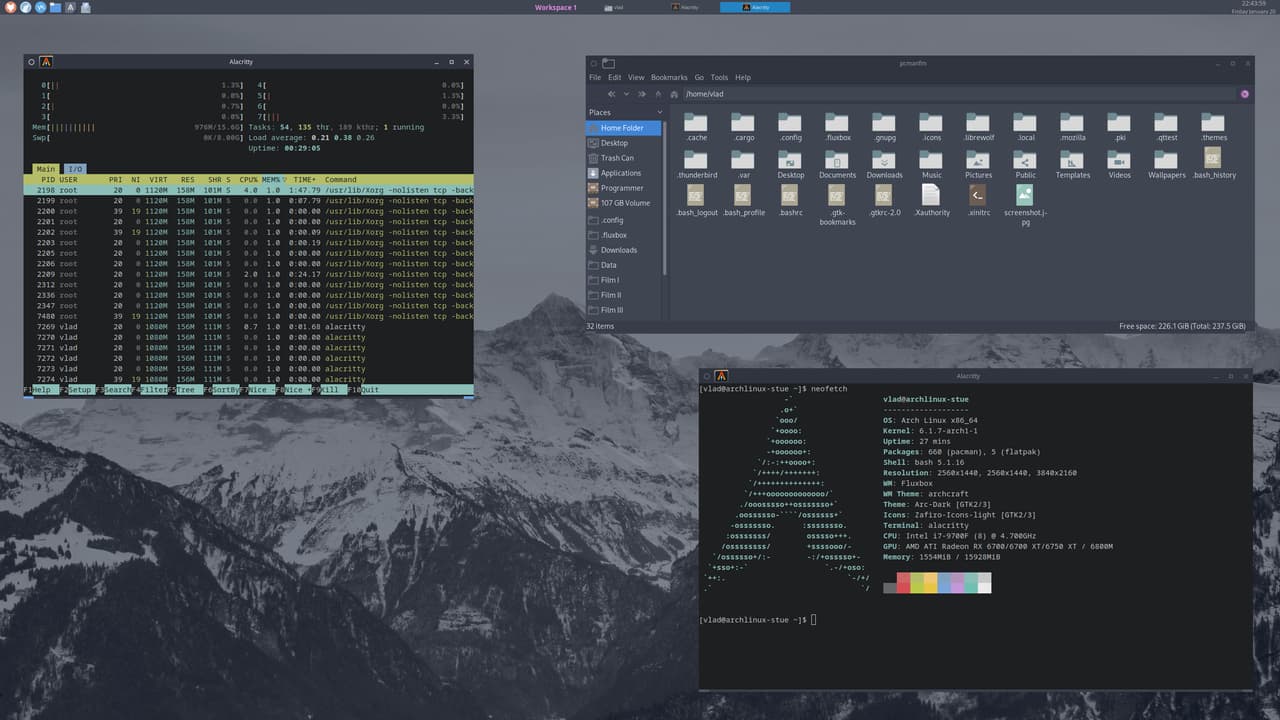Click the back navigation arrow in pcmanfm

pos(611,94)
